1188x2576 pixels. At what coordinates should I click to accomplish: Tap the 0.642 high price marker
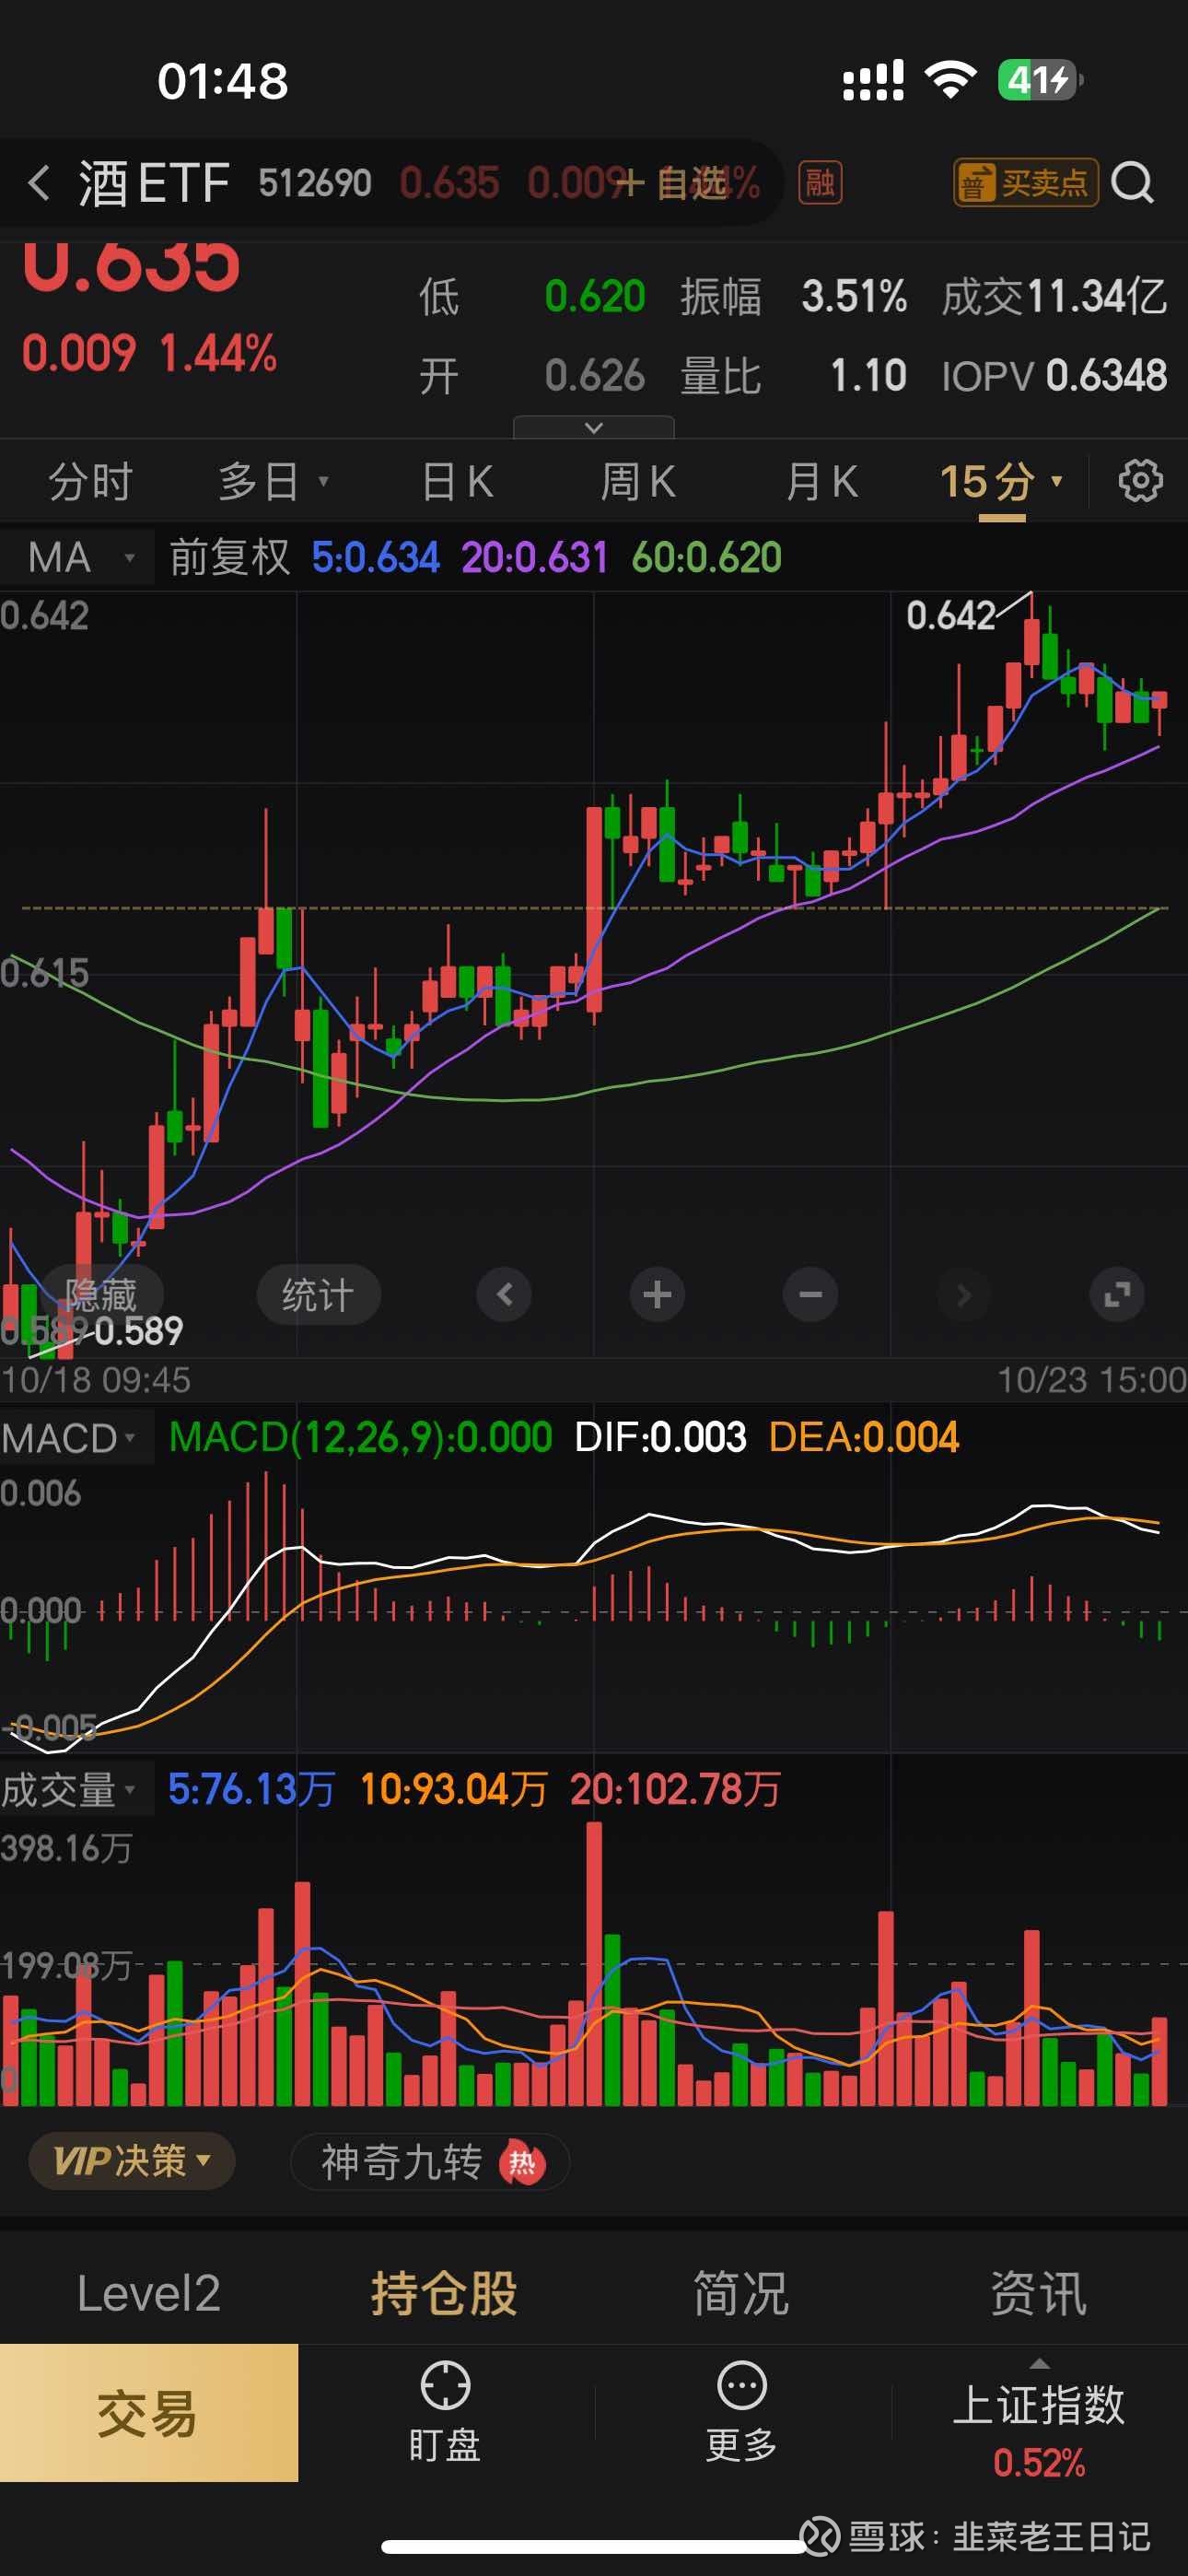pos(950,616)
